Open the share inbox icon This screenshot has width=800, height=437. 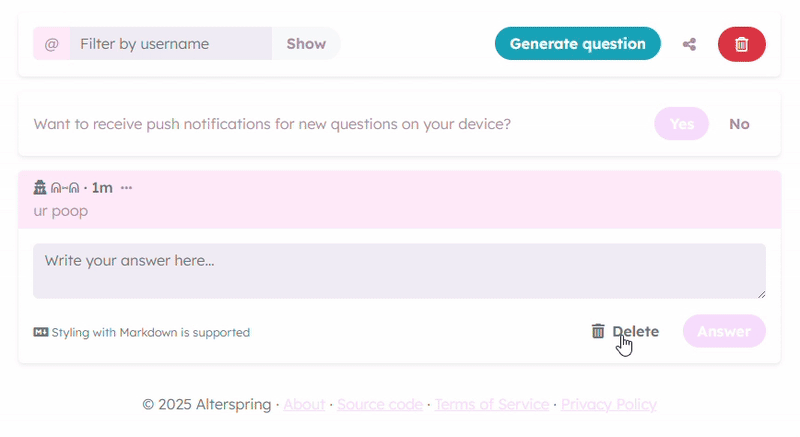click(x=689, y=44)
